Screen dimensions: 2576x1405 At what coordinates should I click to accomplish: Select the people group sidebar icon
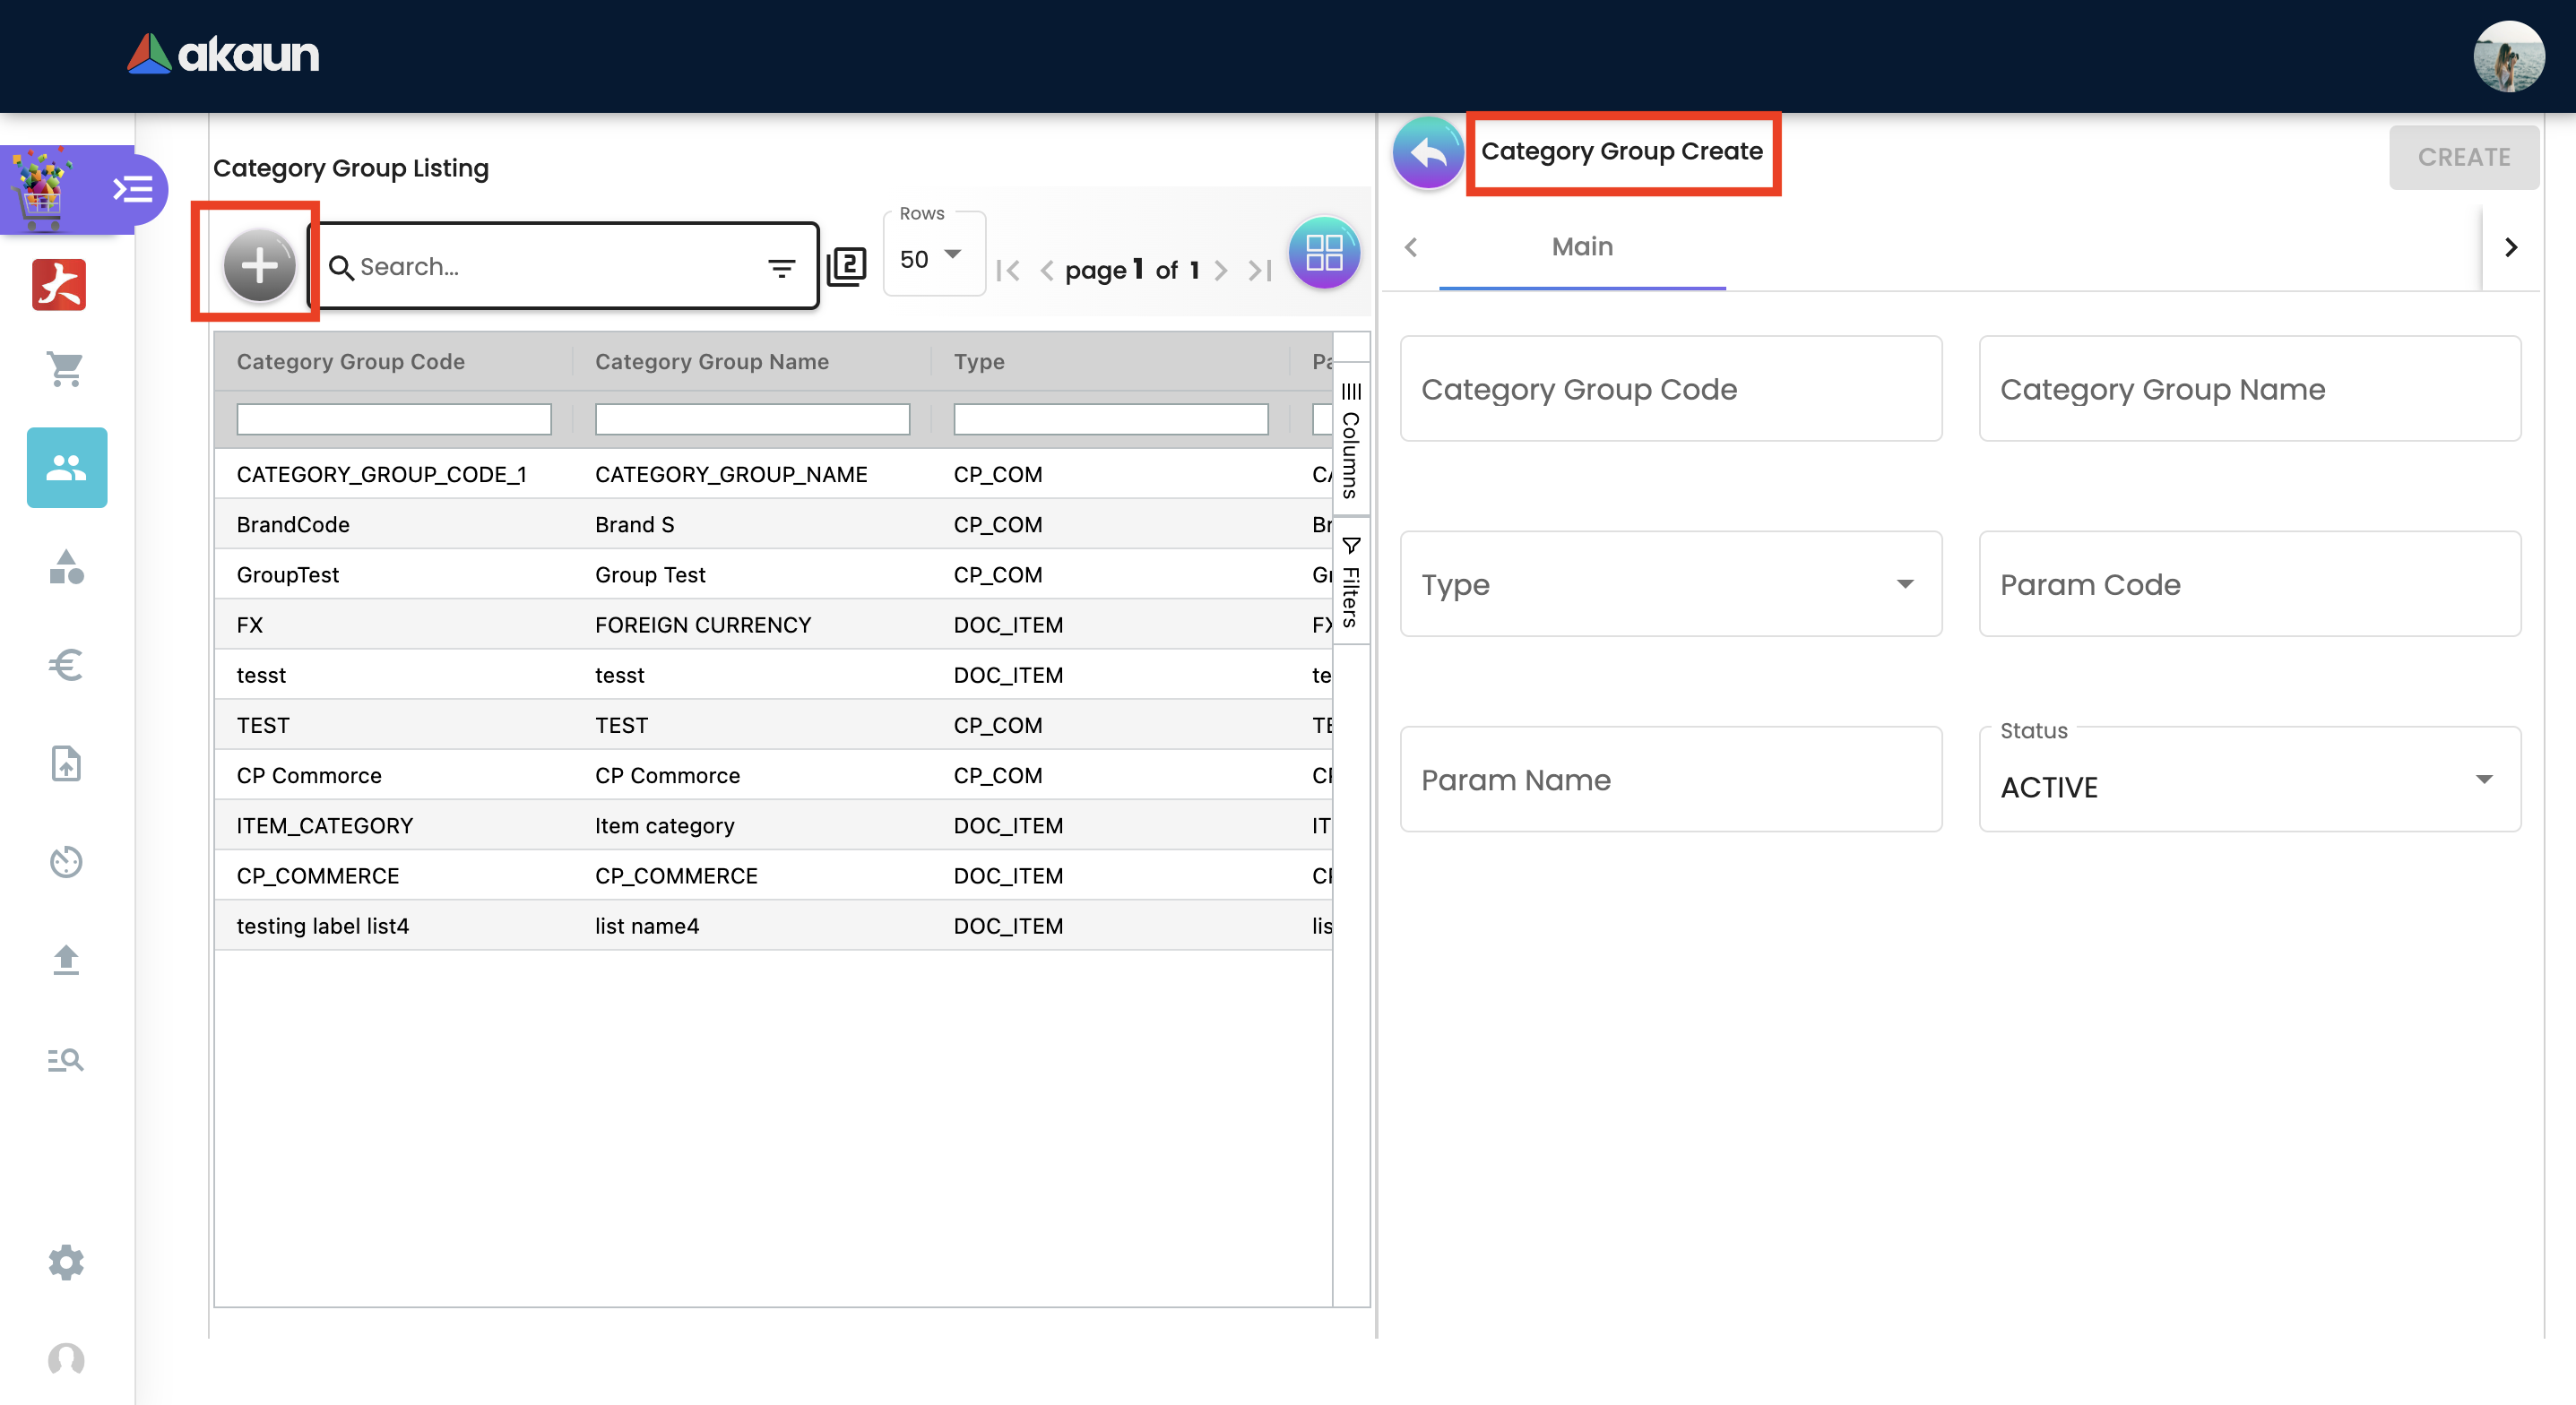coord(66,467)
